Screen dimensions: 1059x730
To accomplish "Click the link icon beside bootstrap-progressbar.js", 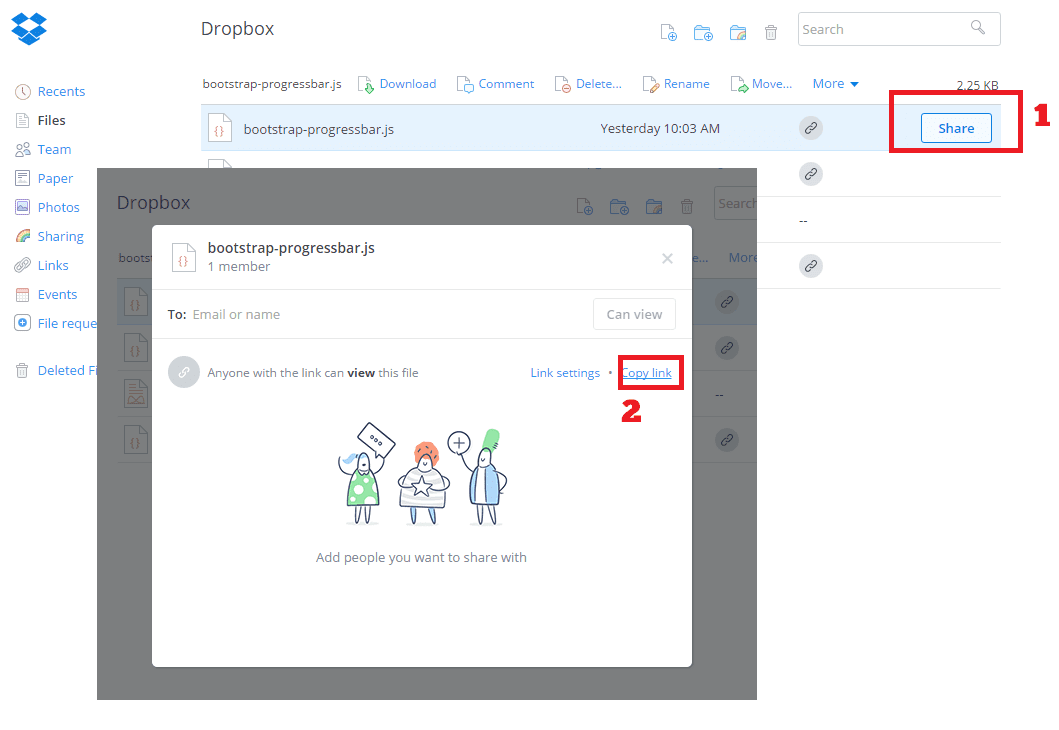I will click(x=810, y=128).
